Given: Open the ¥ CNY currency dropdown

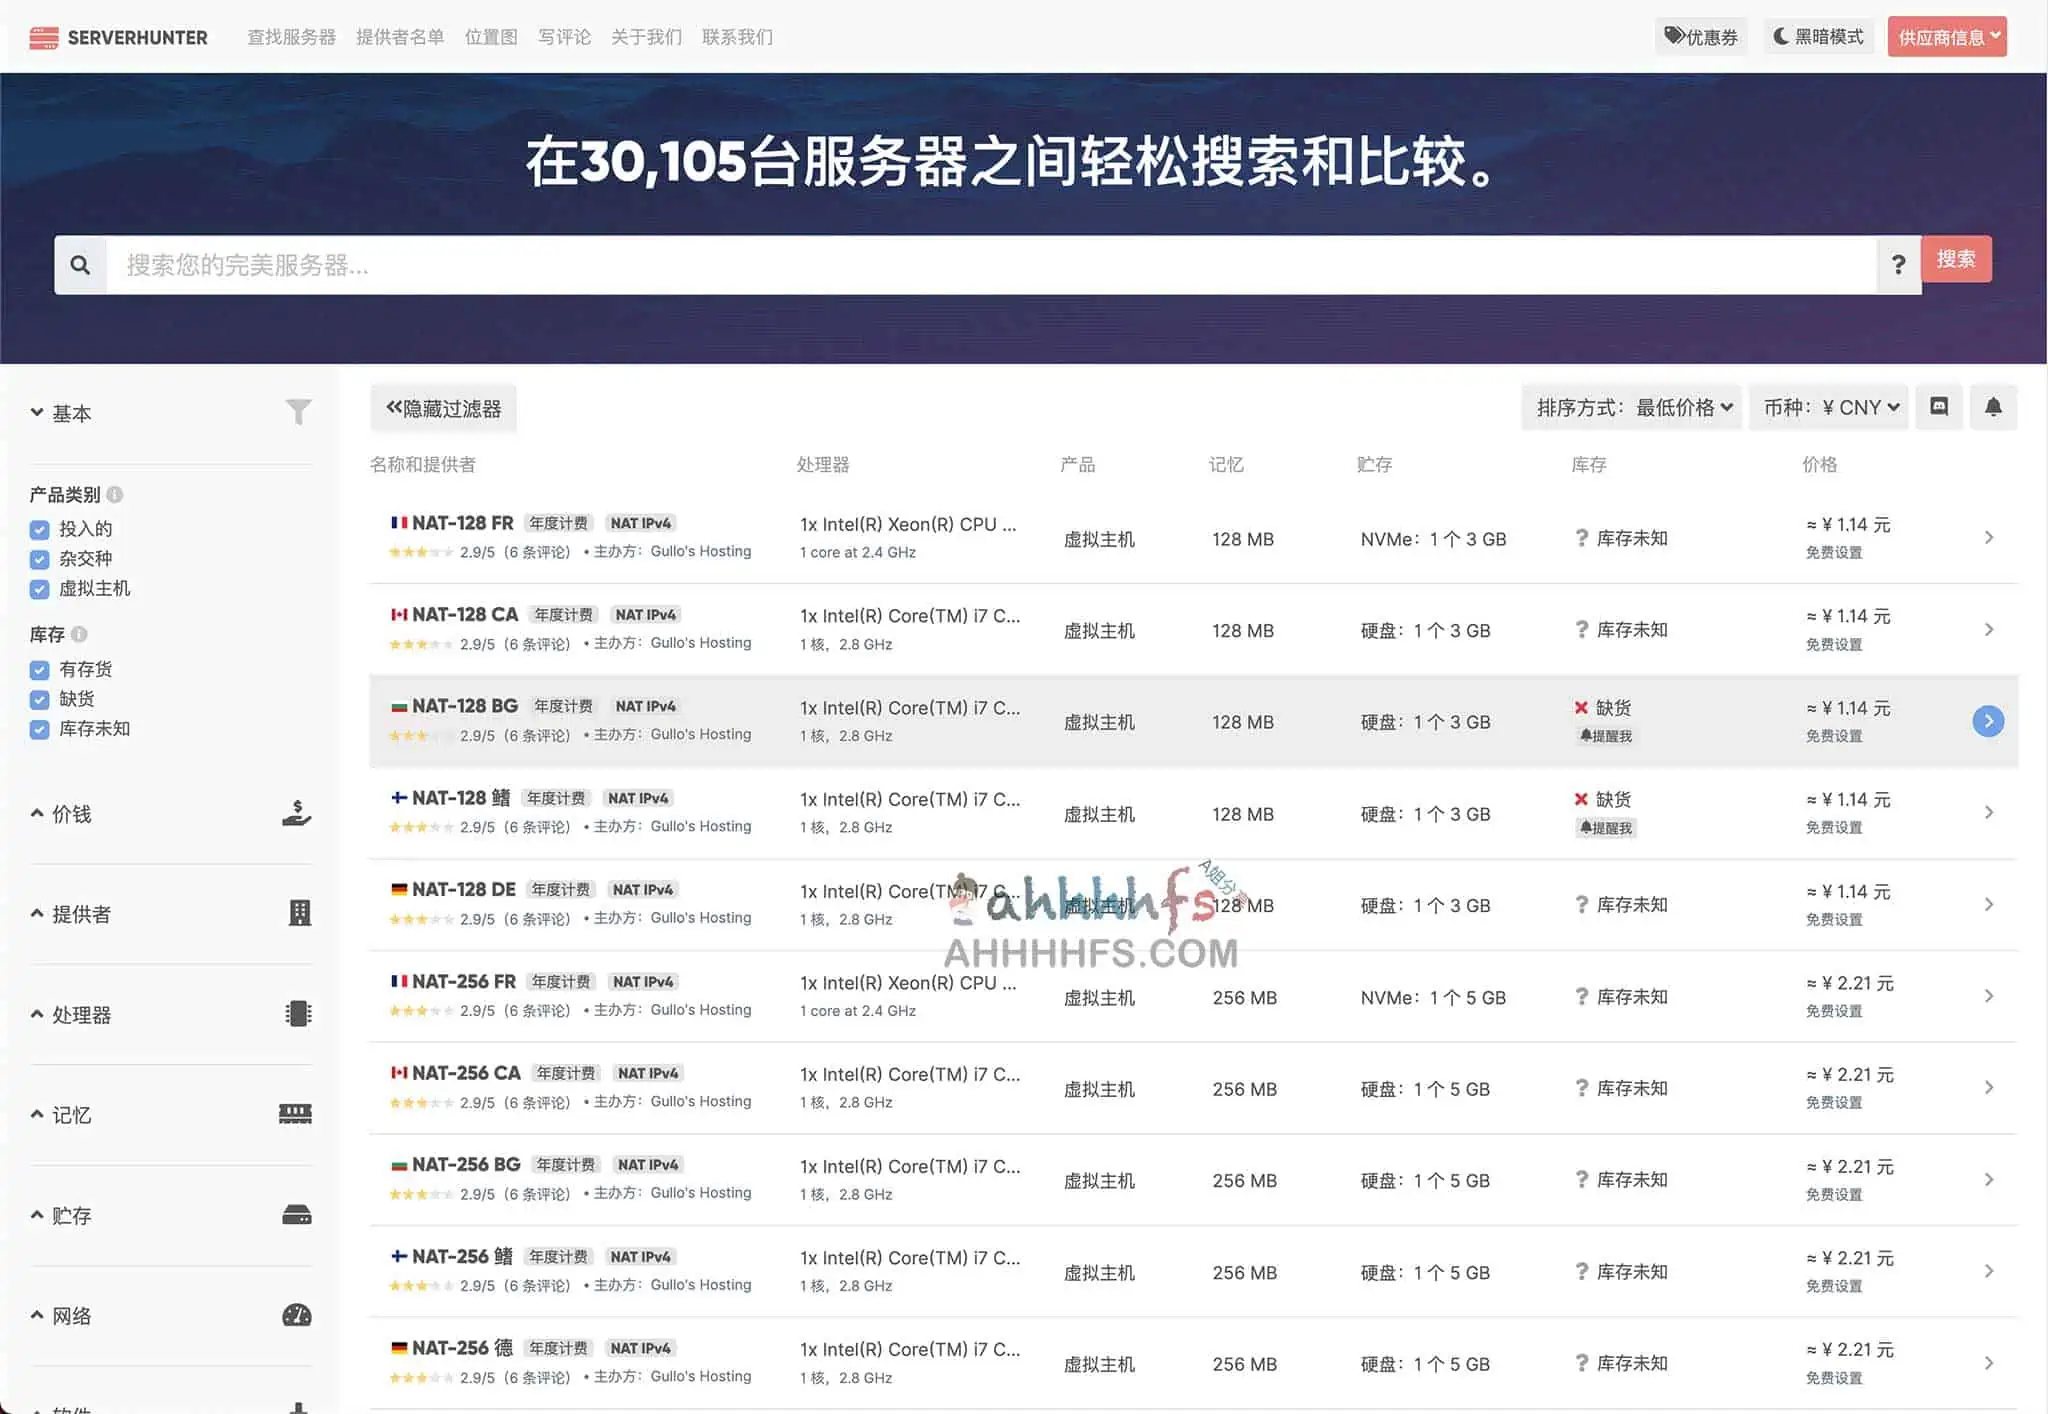Looking at the screenshot, I should pos(1830,407).
